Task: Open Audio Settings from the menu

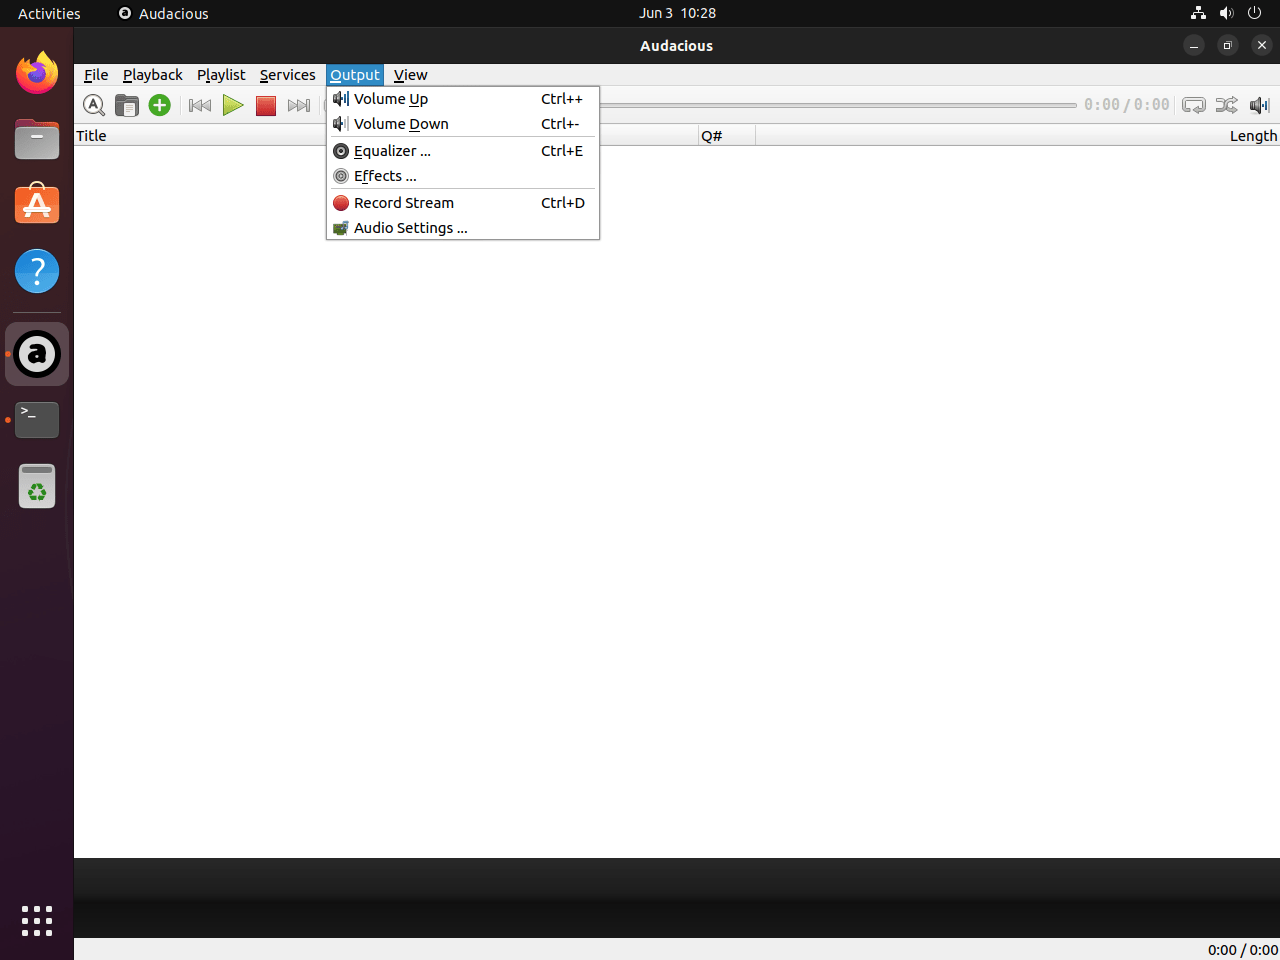Action: pos(410,228)
